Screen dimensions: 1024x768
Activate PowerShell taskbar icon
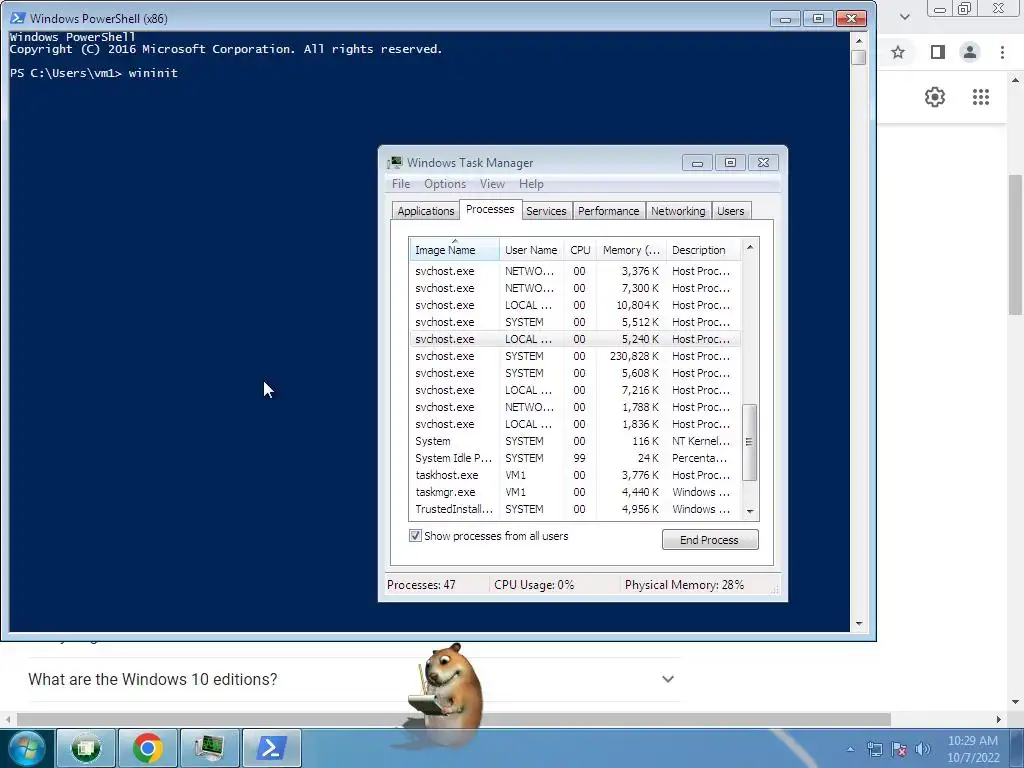pos(272,748)
